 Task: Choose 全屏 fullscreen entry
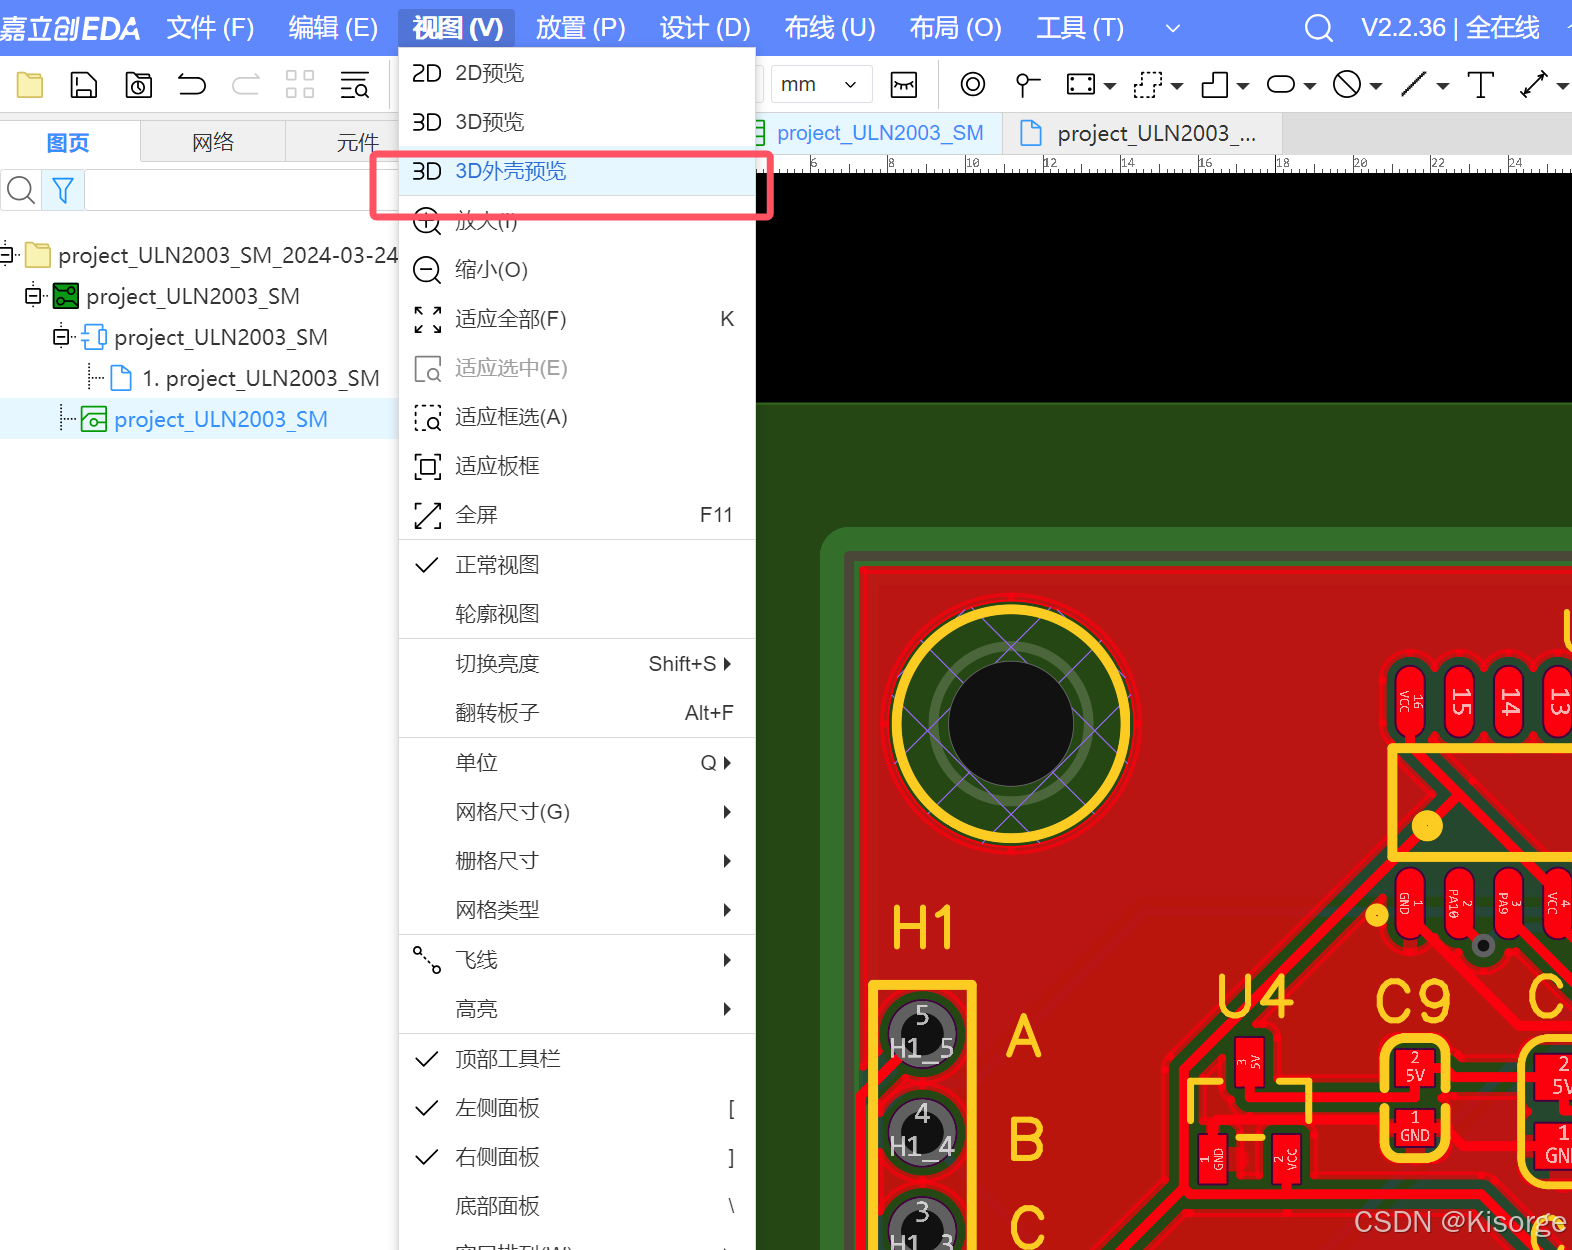point(577,515)
